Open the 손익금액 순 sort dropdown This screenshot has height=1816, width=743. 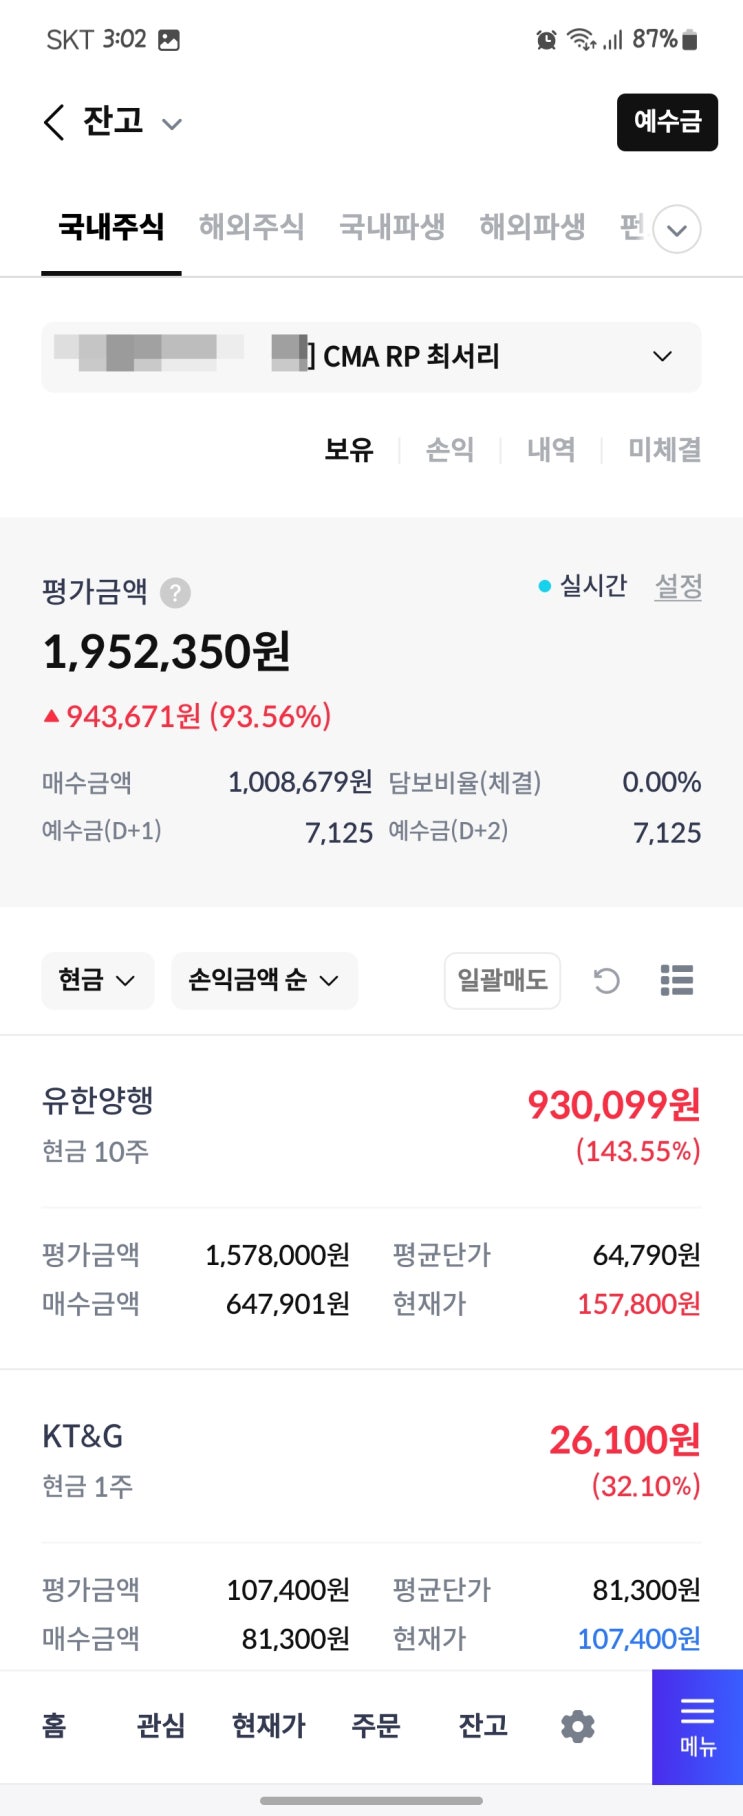click(264, 981)
